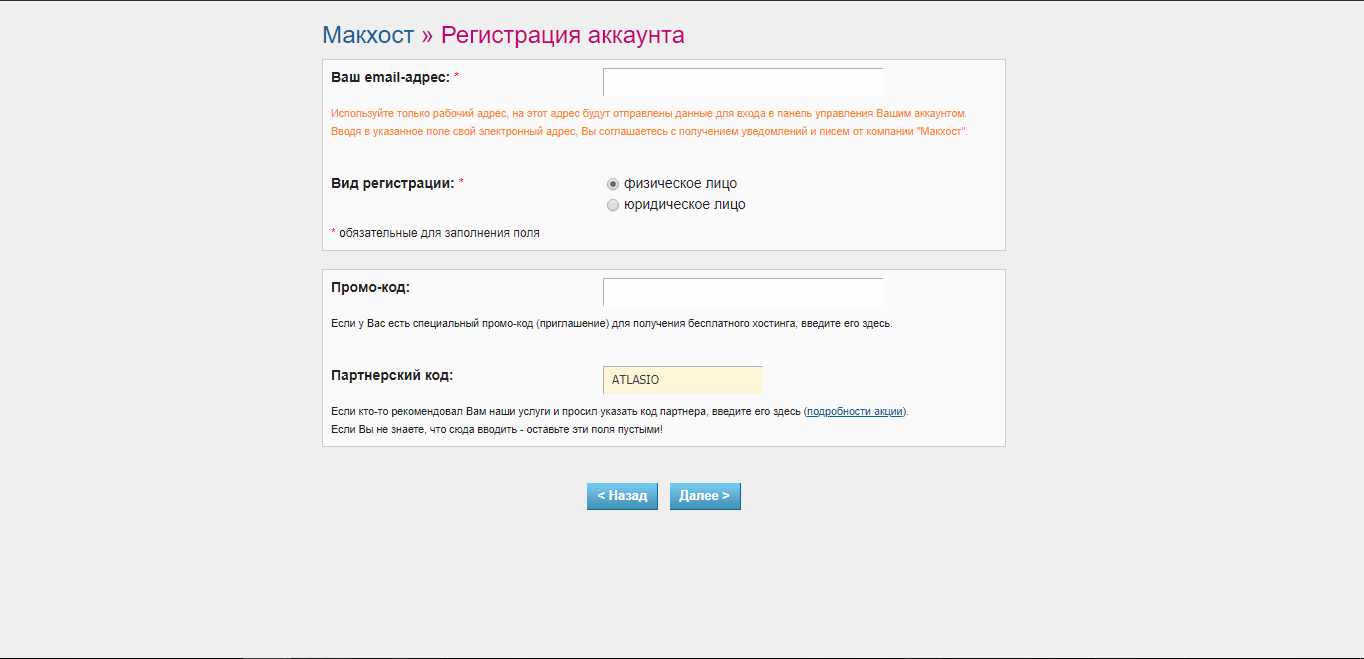The height and width of the screenshot is (659, 1364).
Task: Click the юридическое лицо label text
Action: pos(684,205)
